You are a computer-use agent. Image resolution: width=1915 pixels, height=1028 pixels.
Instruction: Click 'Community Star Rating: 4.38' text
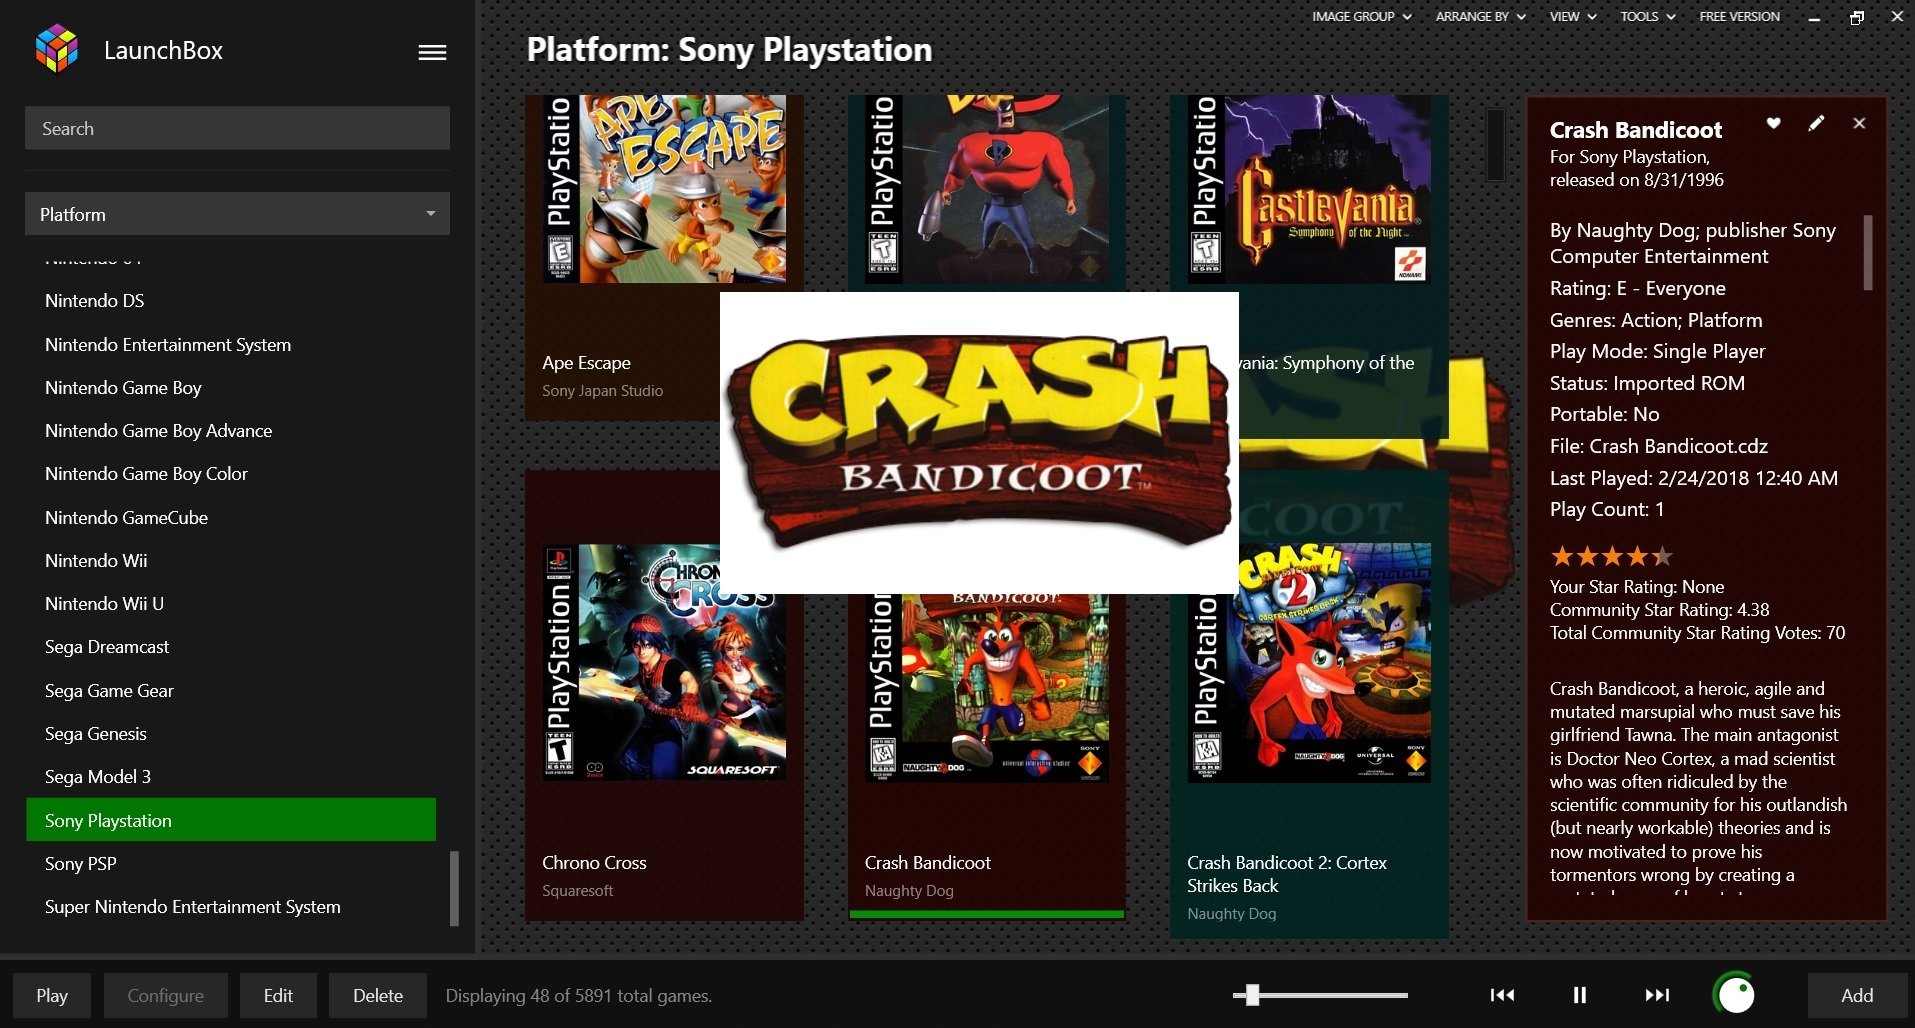coord(1660,610)
